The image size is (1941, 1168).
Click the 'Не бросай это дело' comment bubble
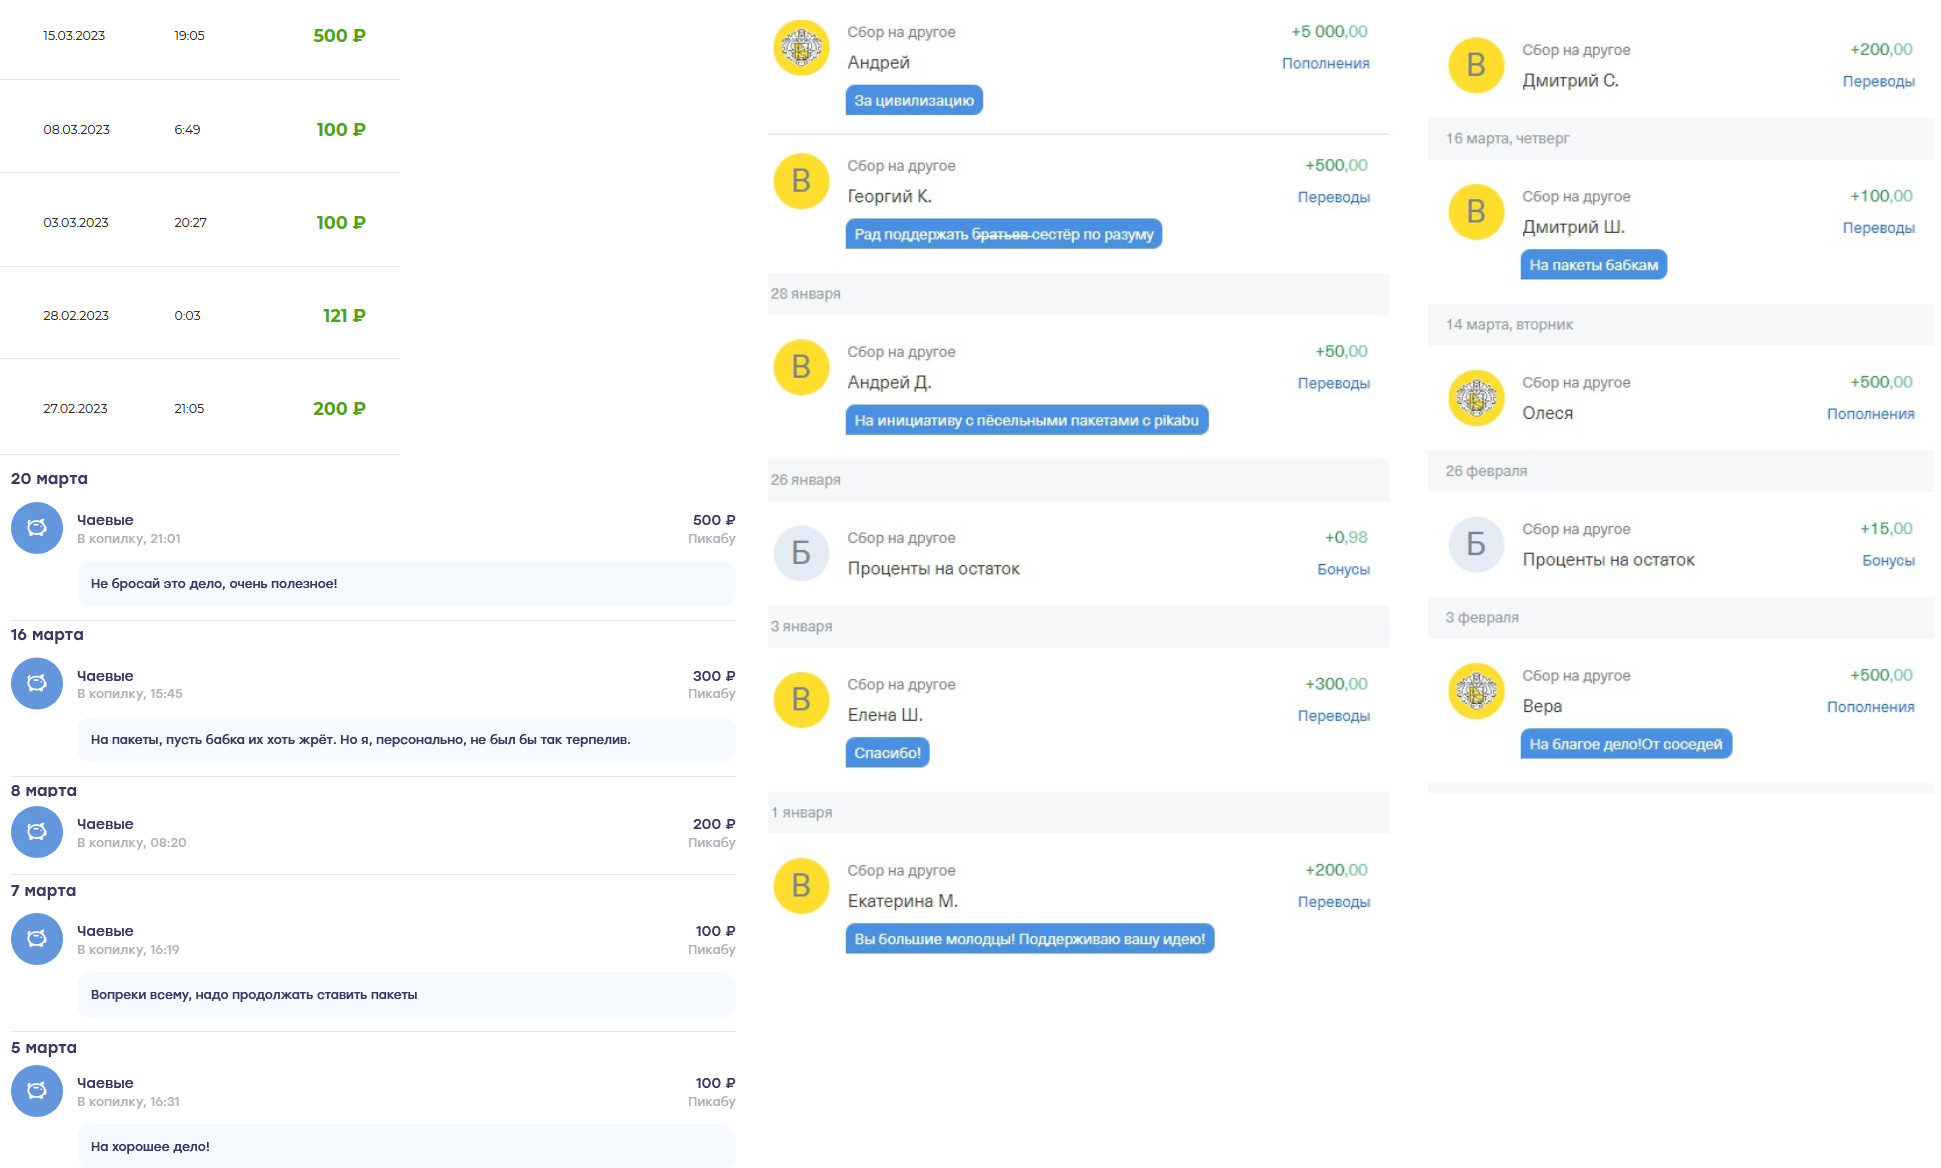click(405, 584)
